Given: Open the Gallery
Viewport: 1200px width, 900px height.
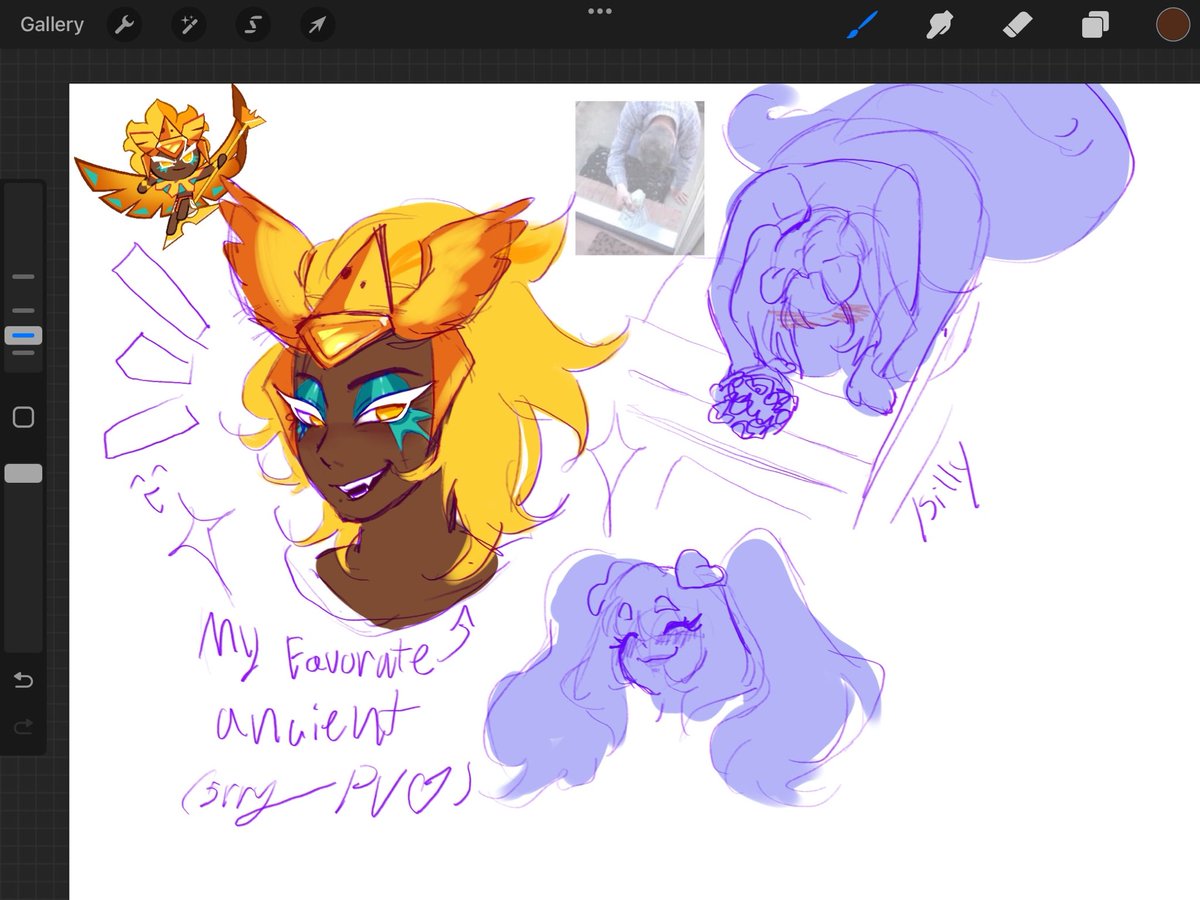Looking at the screenshot, I should 52,25.
